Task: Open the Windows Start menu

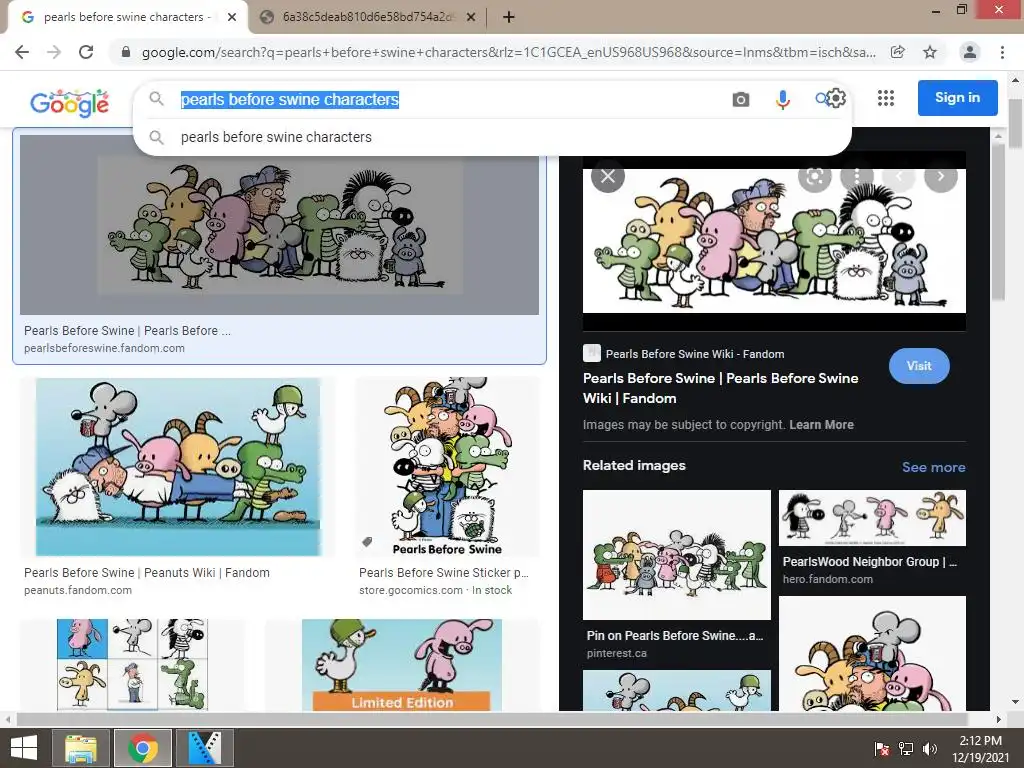Action: point(24,748)
